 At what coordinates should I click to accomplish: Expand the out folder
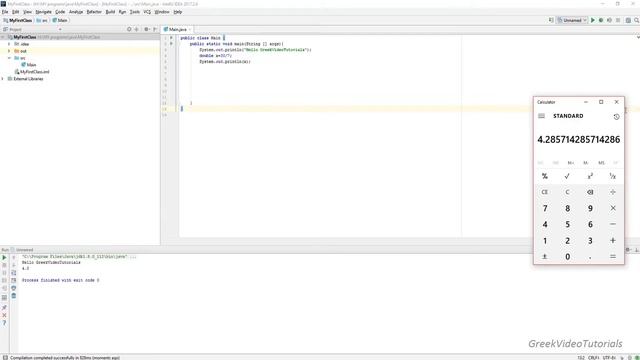tap(9, 51)
